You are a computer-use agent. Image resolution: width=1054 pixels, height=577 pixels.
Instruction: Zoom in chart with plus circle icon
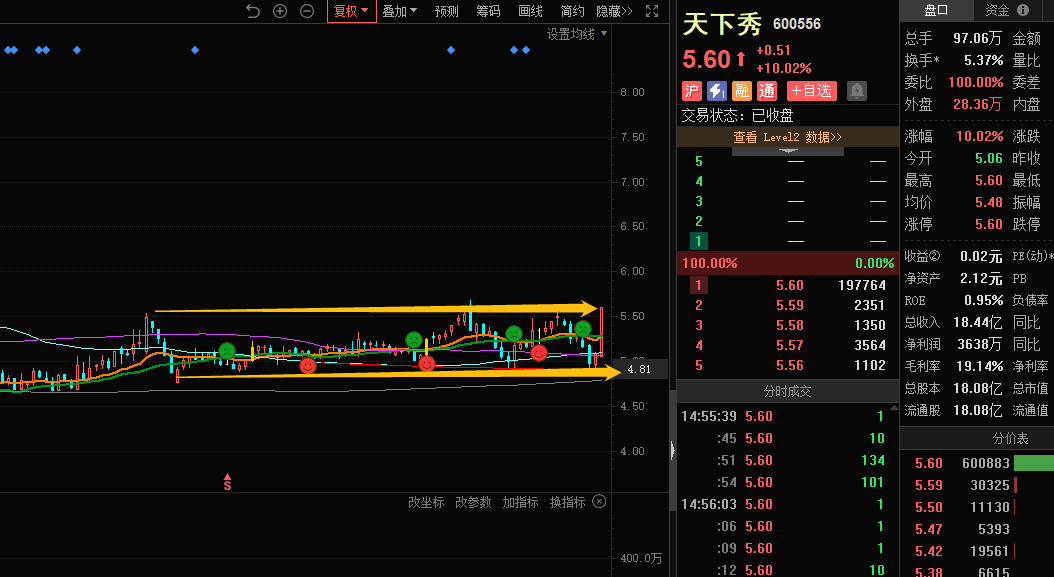280,11
